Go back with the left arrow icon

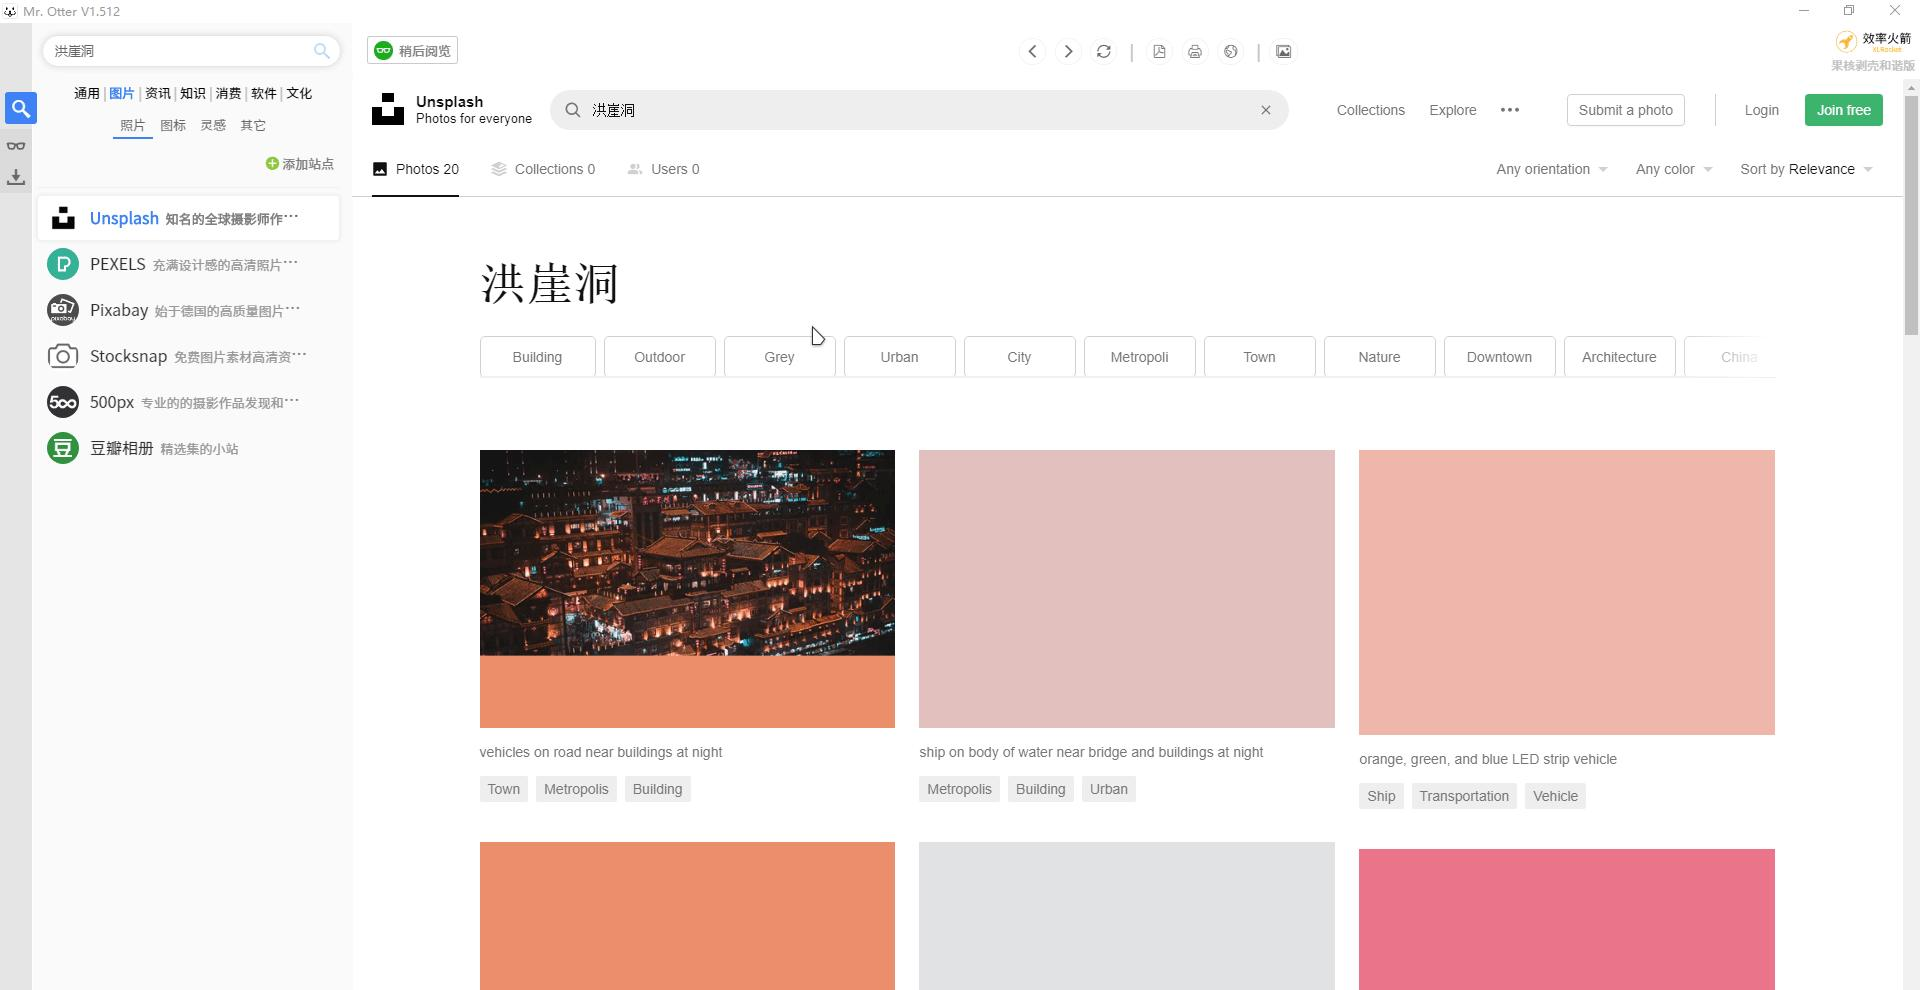coord(1032,51)
